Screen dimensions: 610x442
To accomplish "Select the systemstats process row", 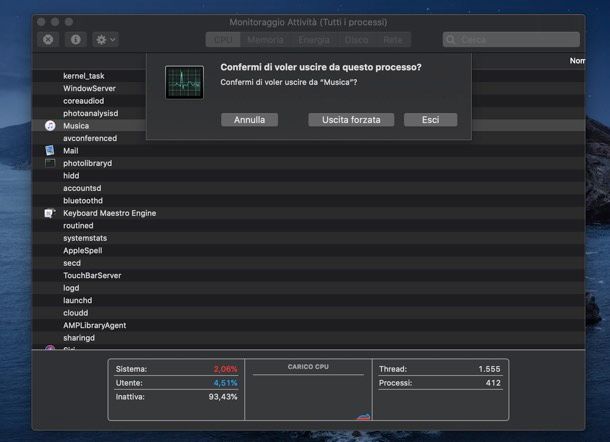I will click(308, 238).
